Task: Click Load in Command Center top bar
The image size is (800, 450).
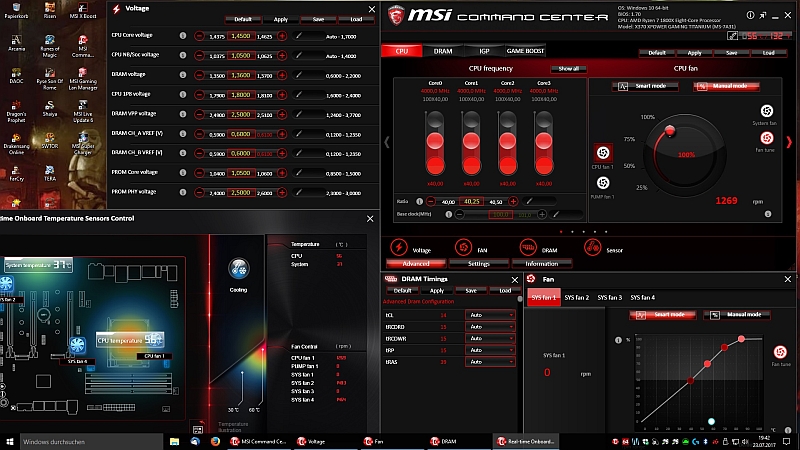Action: (768, 53)
